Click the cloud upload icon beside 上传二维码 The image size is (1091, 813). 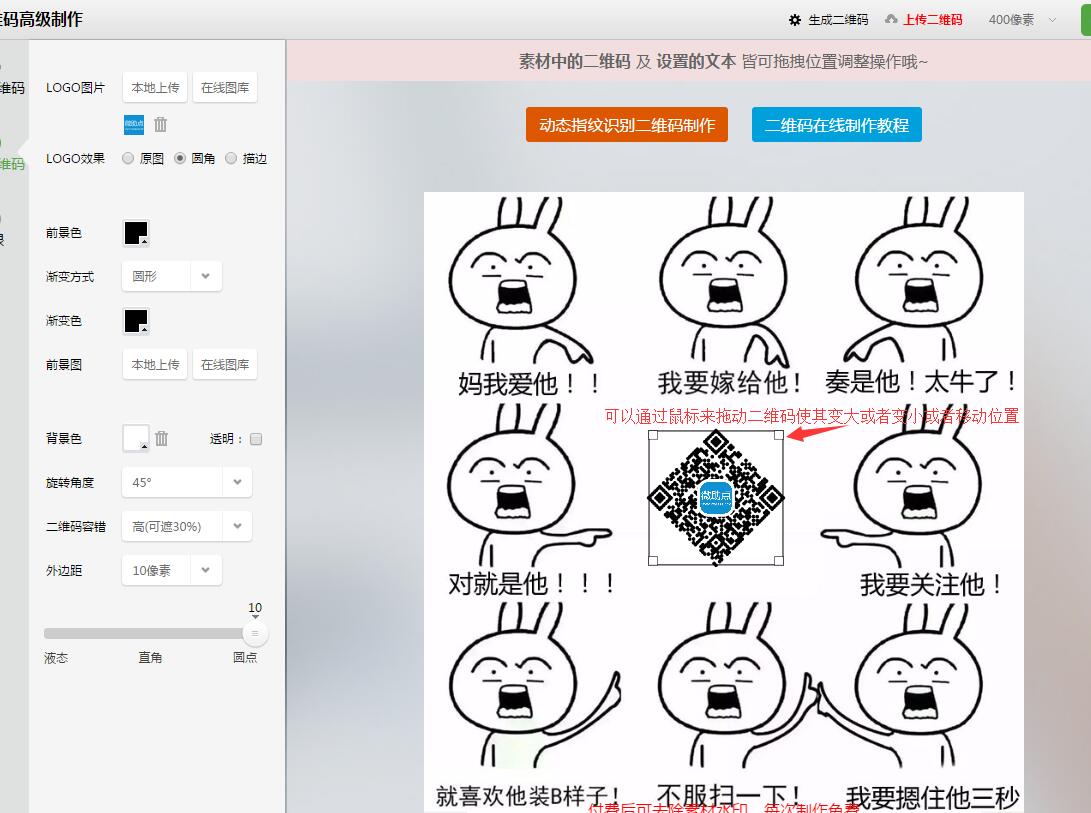tap(891, 19)
